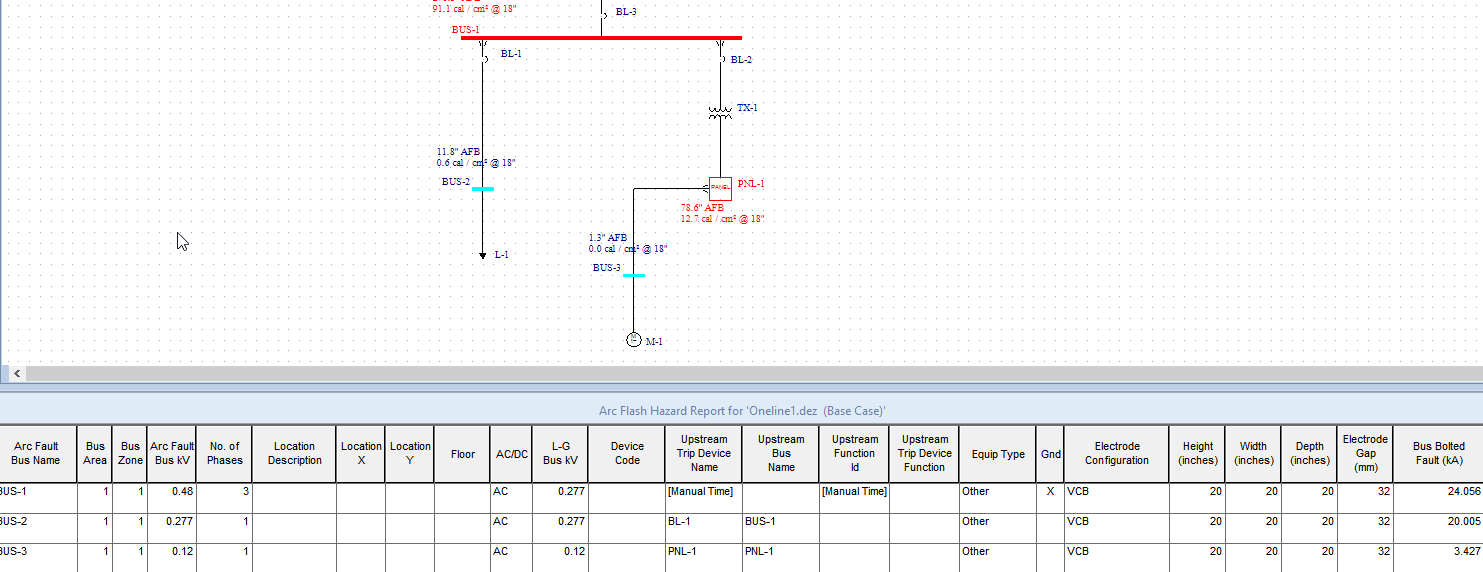1483x572 pixels.
Task: Open Upstream Trip Device cell showing BL-1
Action: click(x=704, y=522)
